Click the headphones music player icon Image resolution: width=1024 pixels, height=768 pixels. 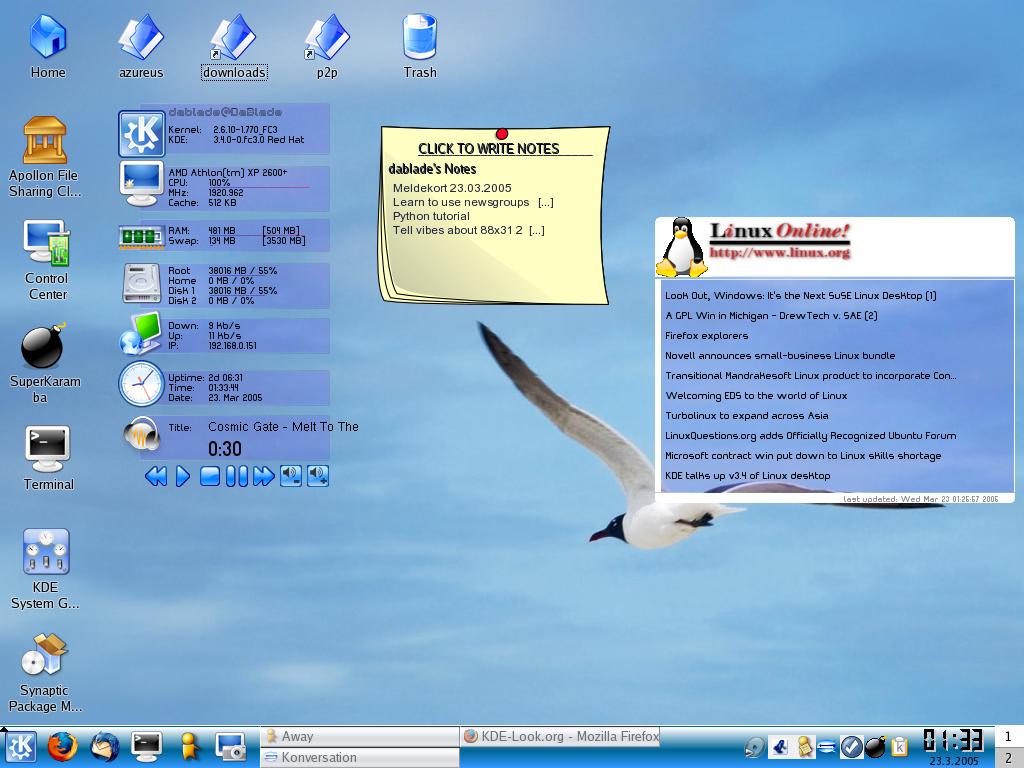(x=142, y=434)
